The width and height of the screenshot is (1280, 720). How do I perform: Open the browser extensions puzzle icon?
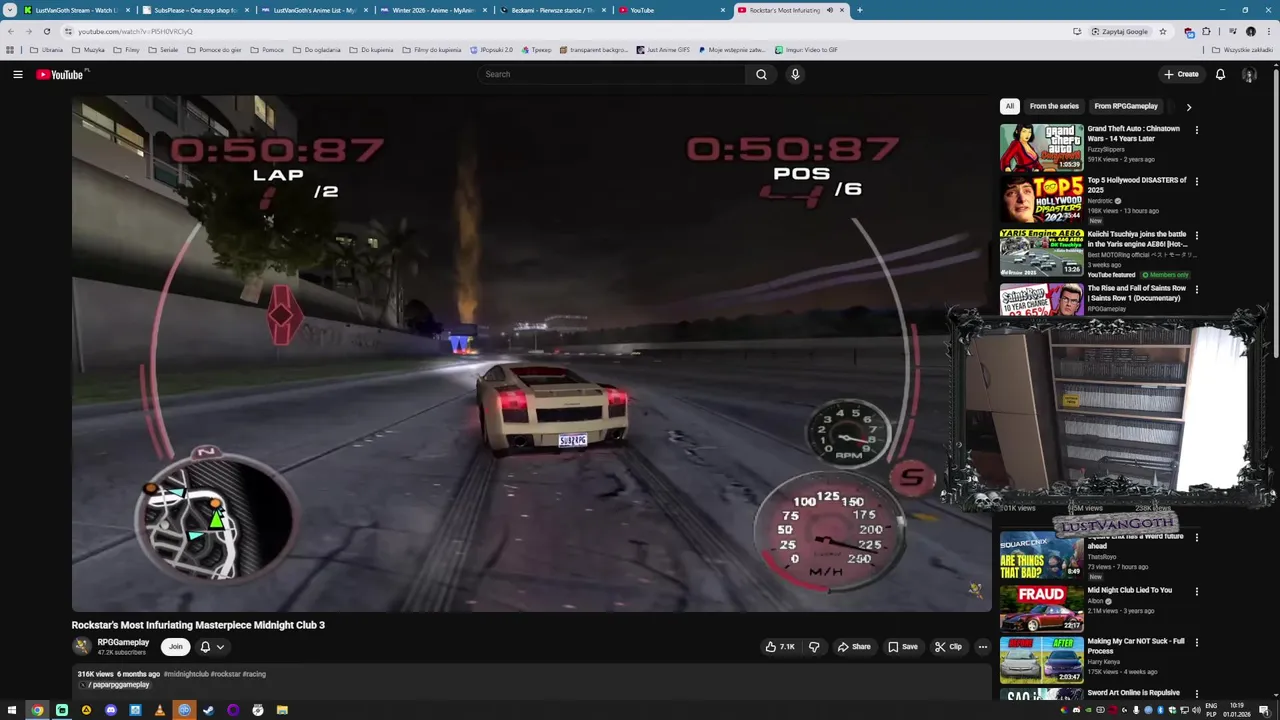pos(1206,31)
